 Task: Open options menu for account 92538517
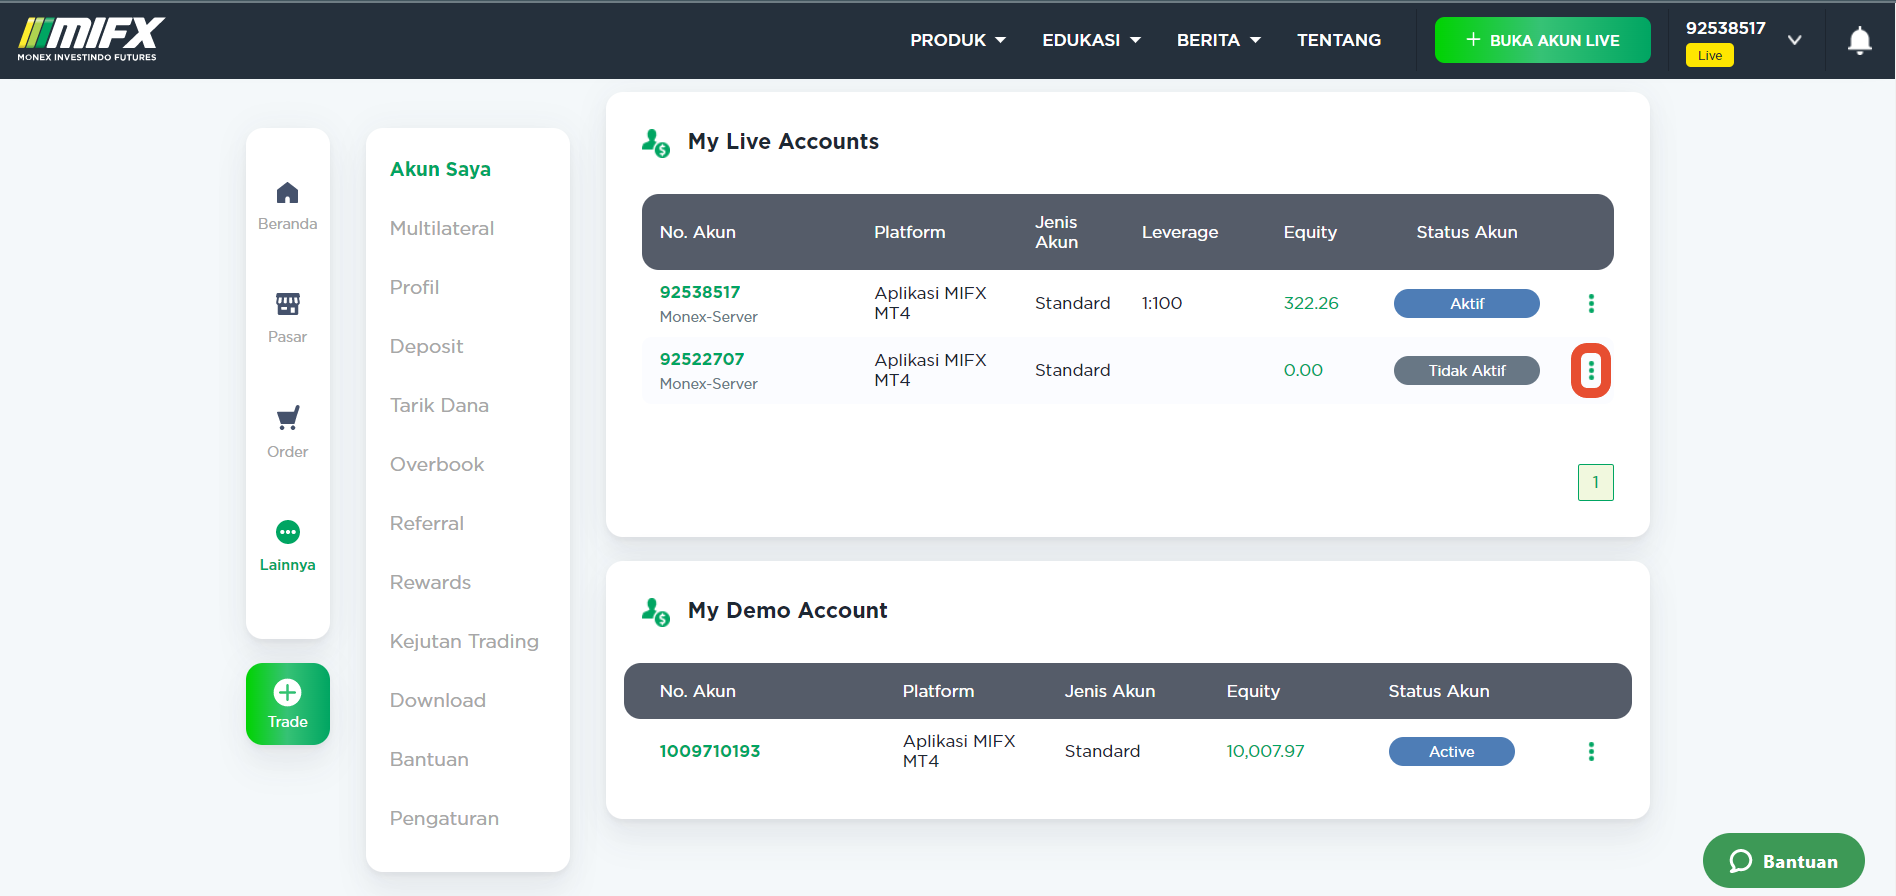1591,303
